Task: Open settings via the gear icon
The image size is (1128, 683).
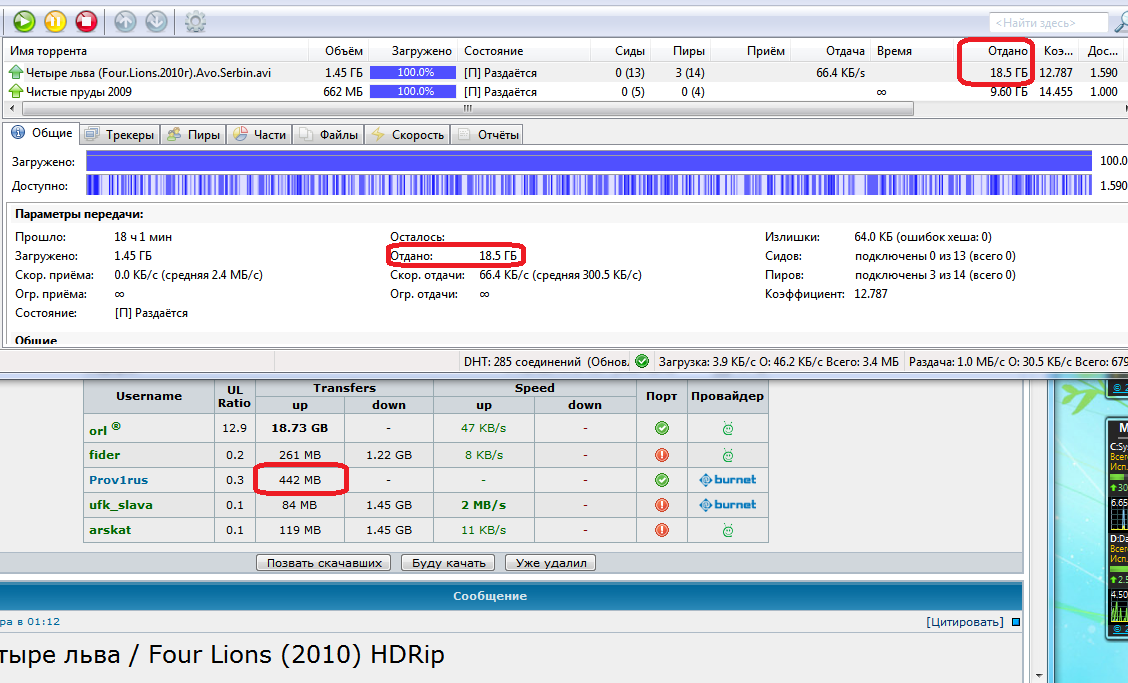Action: click(x=195, y=20)
